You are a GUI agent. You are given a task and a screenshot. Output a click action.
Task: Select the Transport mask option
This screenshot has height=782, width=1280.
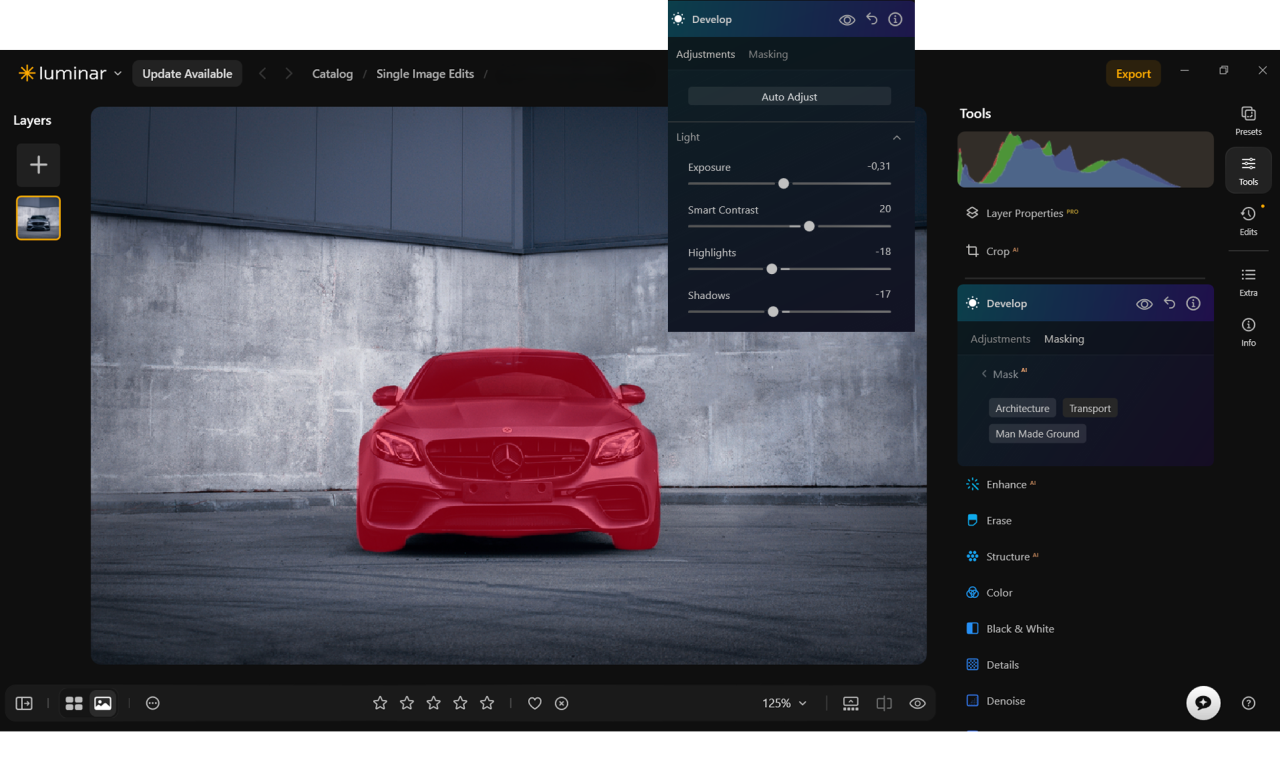pos(1090,408)
